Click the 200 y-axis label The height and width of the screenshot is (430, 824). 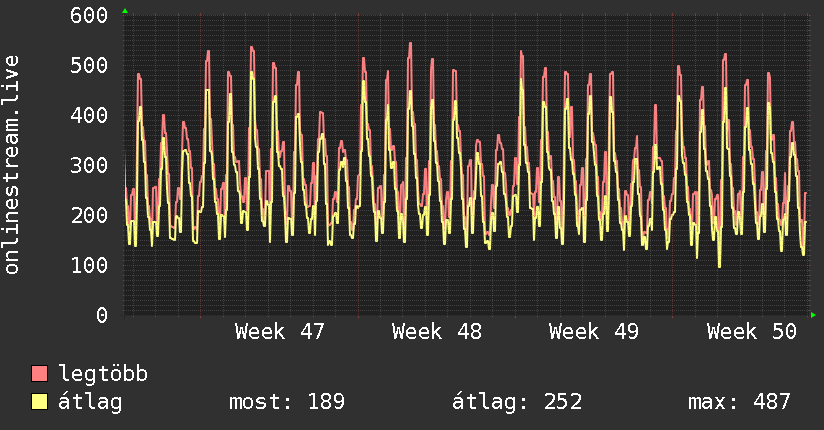[x=89, y=215]
